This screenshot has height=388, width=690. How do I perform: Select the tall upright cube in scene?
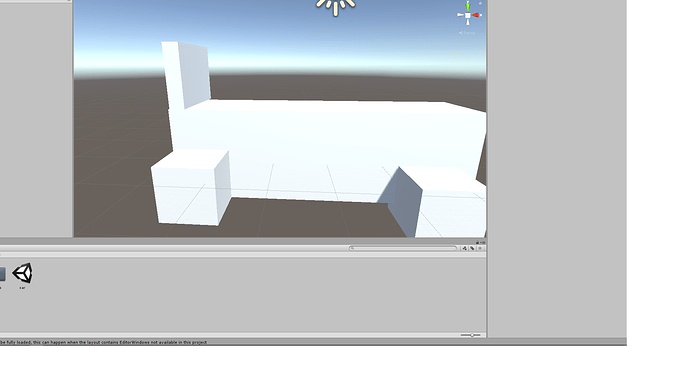pyautogui.click(x=186, y=74)
